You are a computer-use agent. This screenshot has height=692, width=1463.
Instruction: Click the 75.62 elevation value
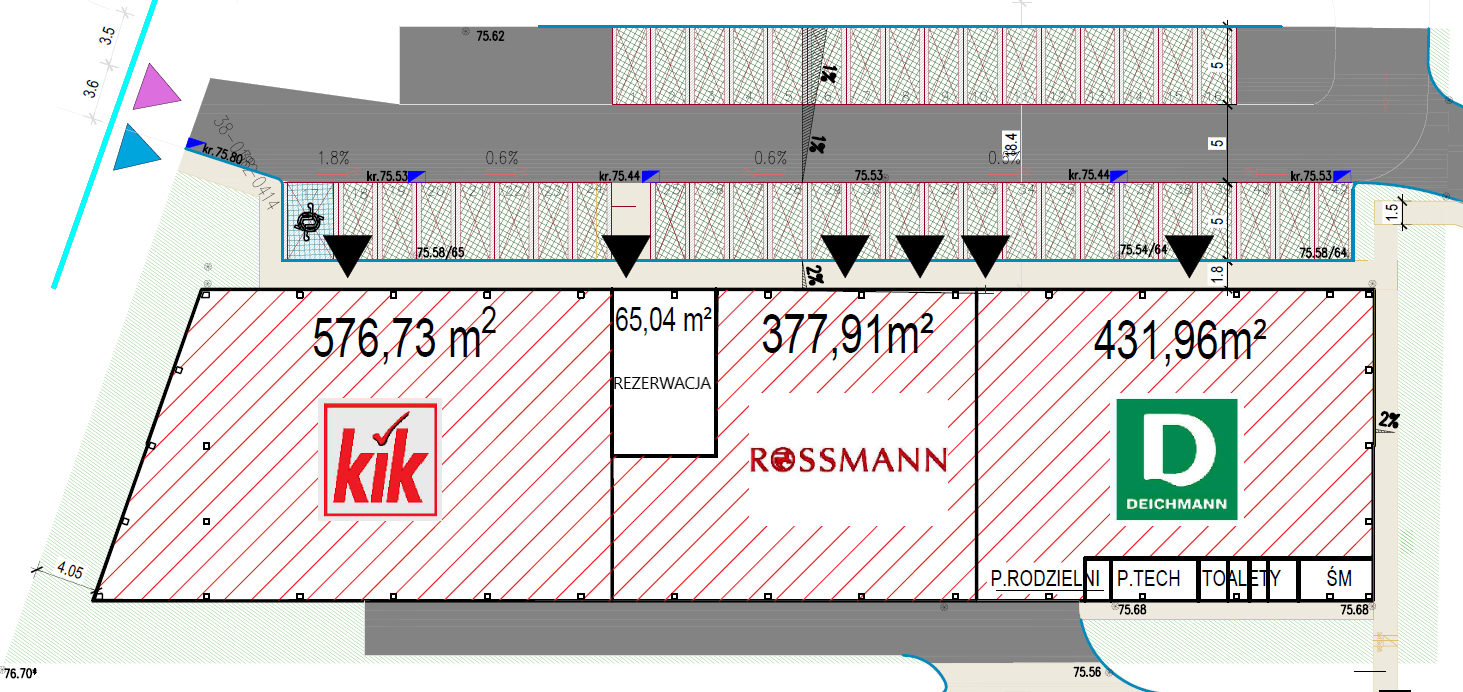click(x=490, y=36)
